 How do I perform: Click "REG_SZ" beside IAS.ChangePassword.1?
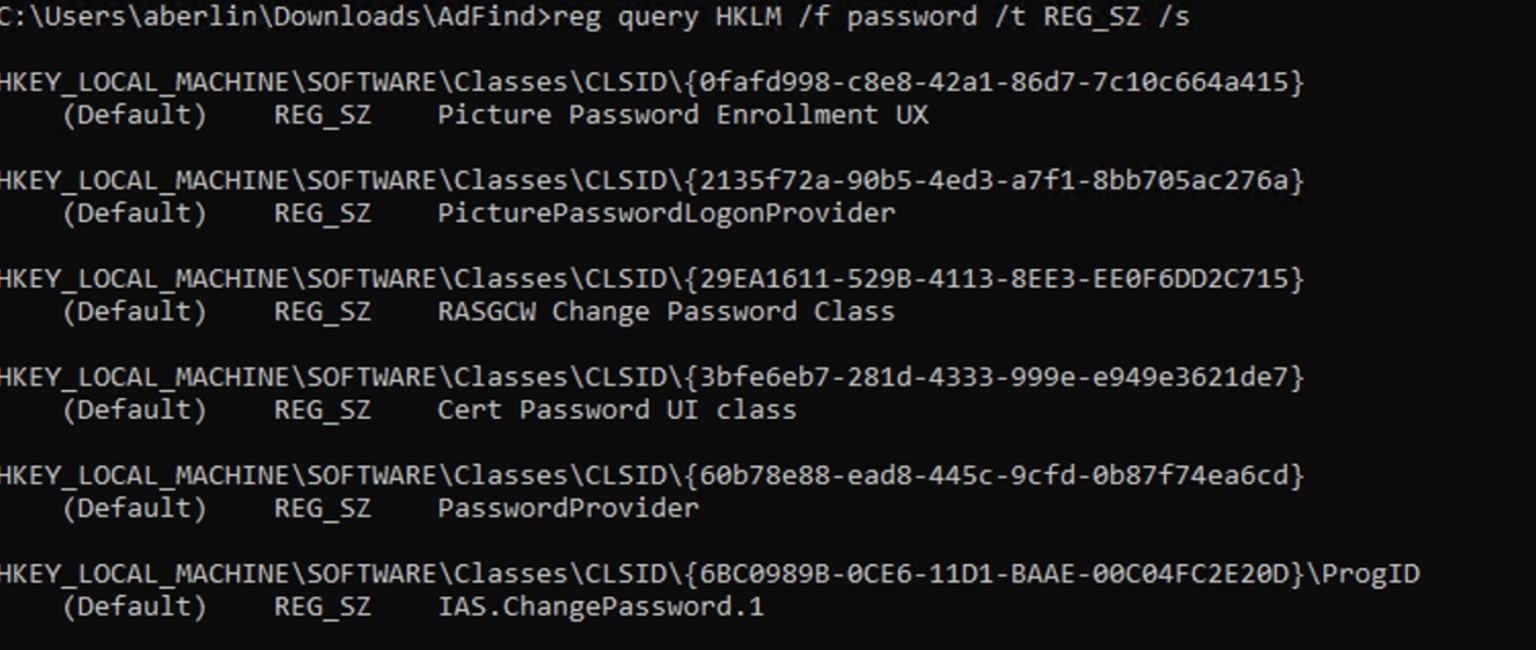(x=322, y=606)
